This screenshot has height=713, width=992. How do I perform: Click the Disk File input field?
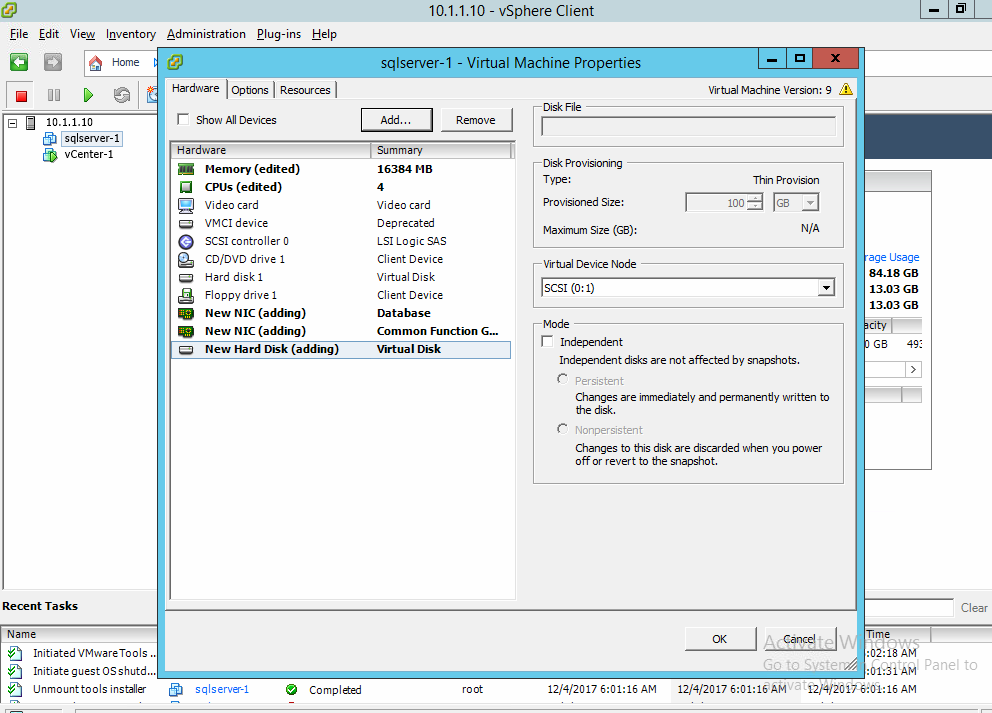click(x=688, y=127)
